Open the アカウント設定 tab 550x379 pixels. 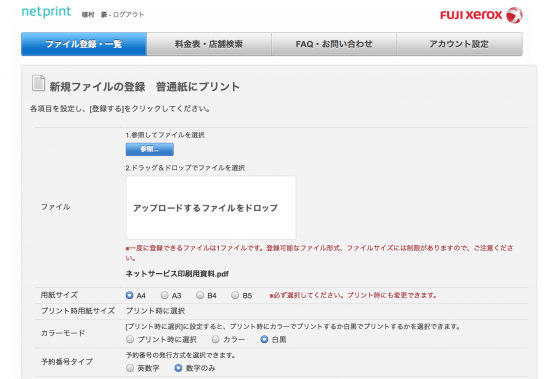point(460,44)
